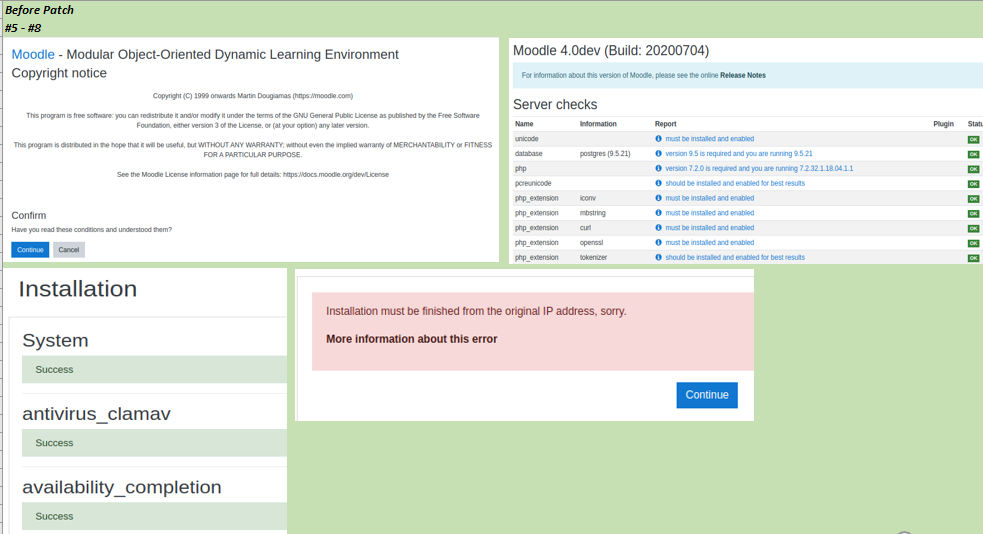Click OK status badge for database row
Viewport: 983px width, 534px height.
coord(973,154)
